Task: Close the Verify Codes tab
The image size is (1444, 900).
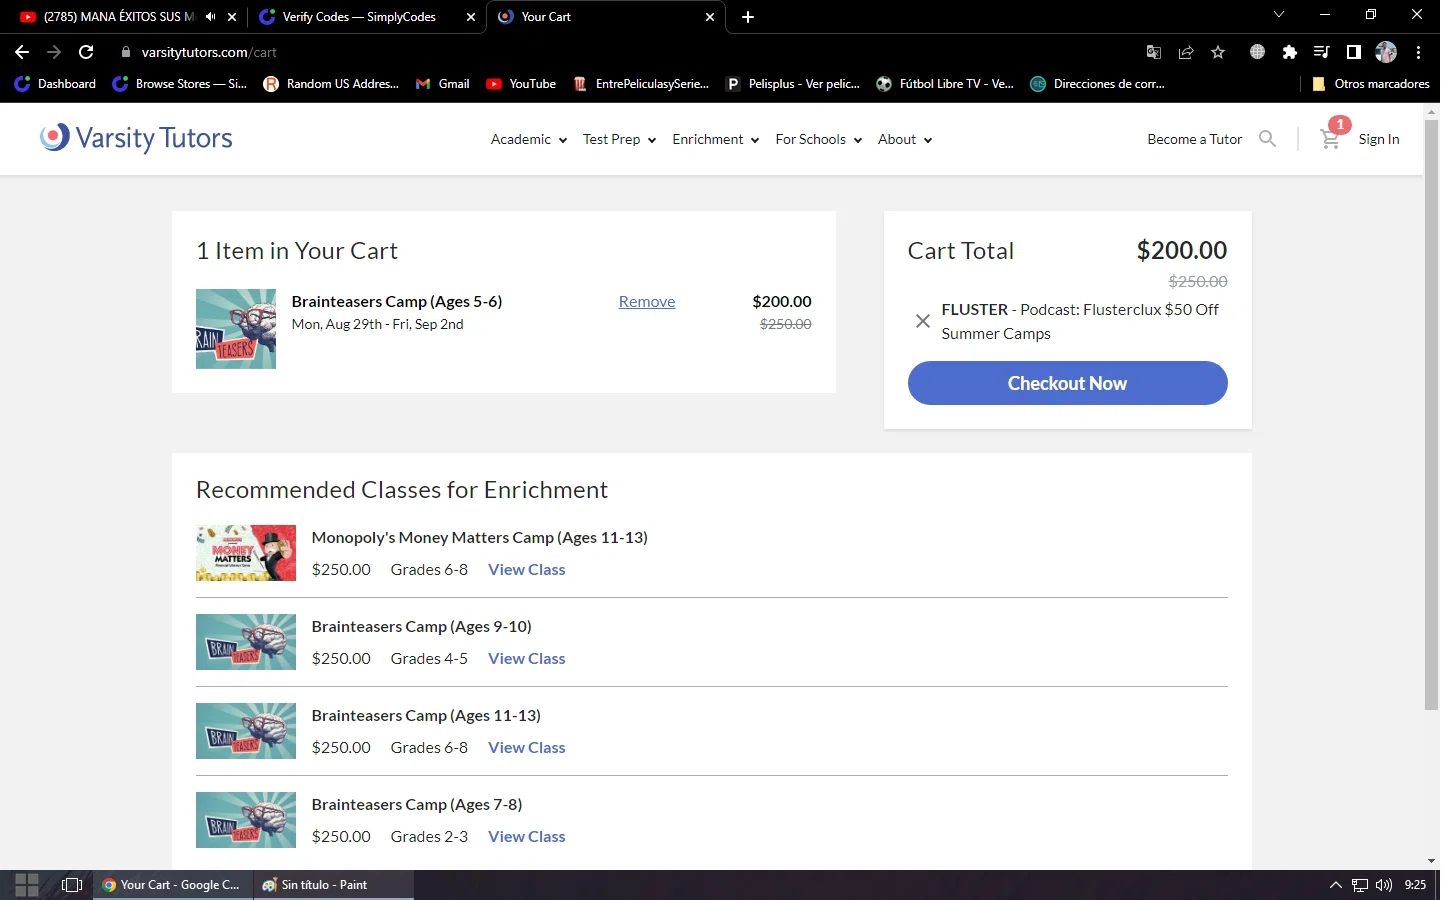Action: [471, 17]
